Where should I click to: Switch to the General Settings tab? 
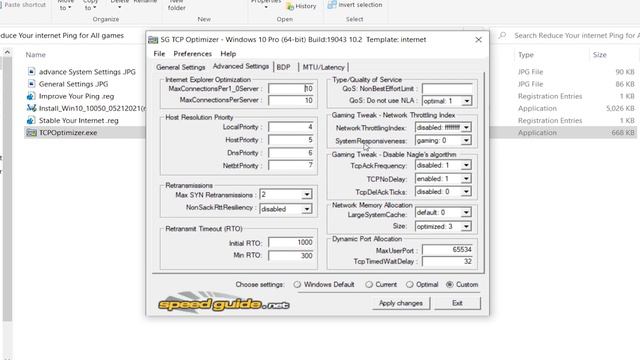click(x=180, y=67)
